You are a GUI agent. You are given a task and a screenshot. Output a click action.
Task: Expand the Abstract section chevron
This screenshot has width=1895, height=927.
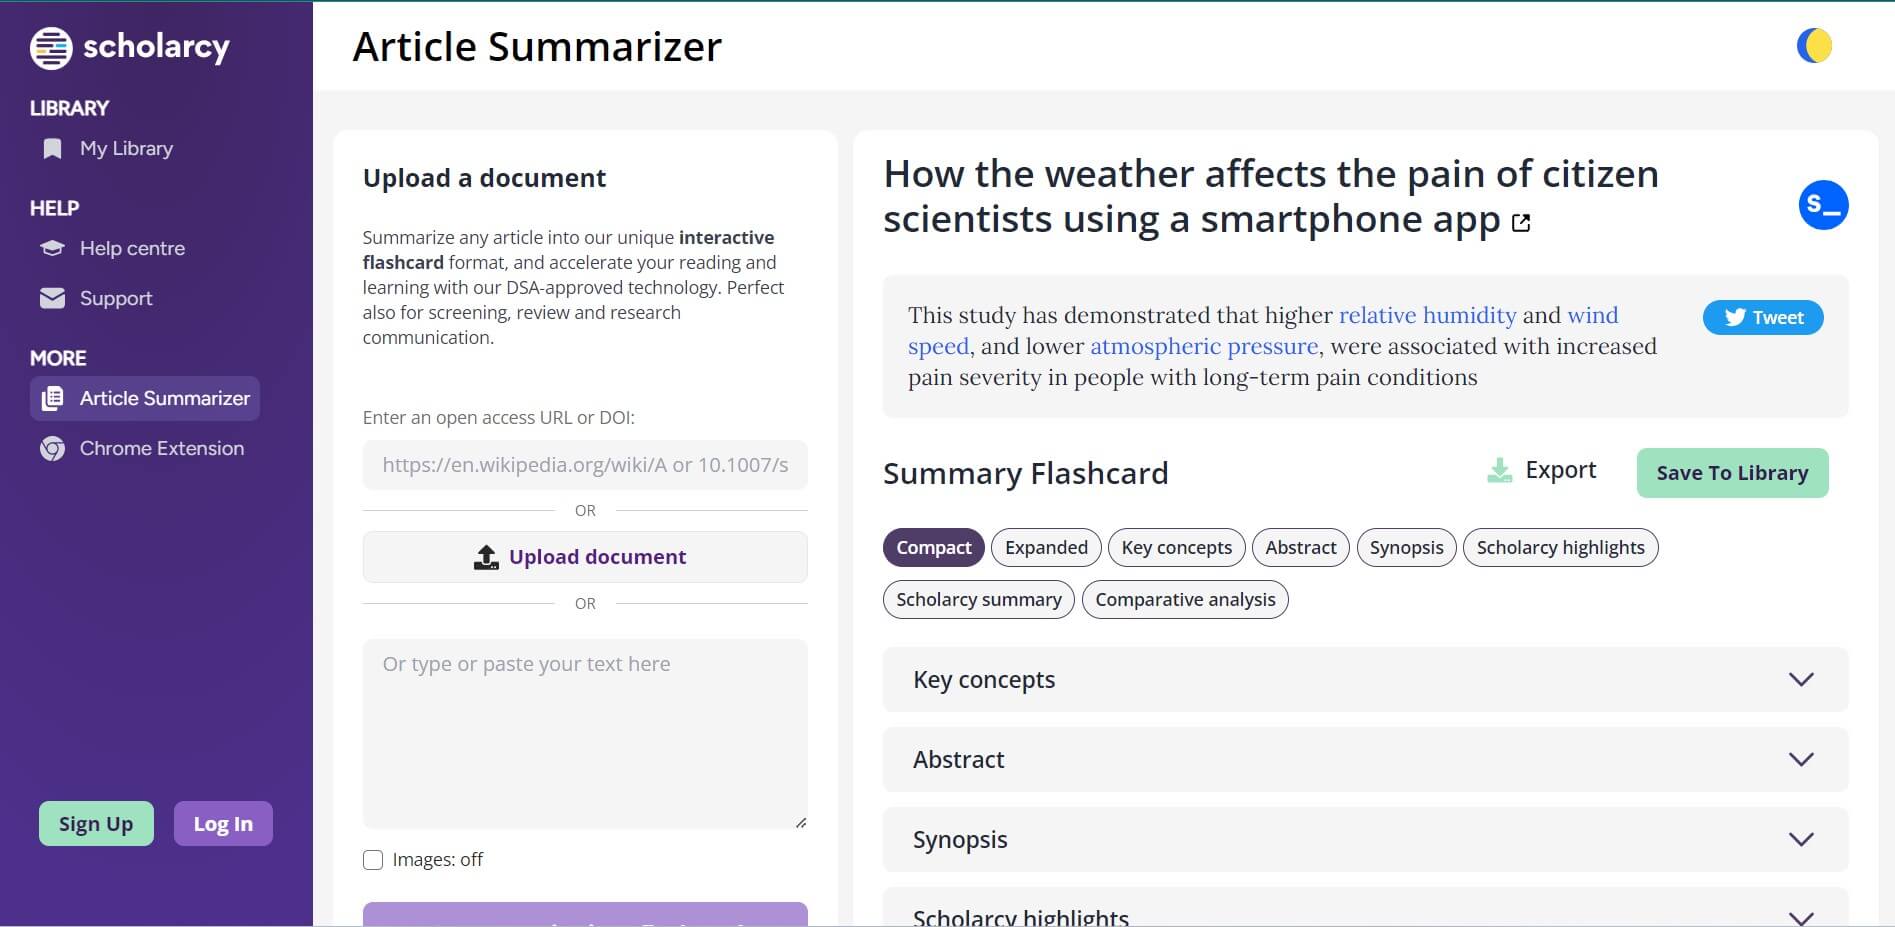click(1801, 760)
